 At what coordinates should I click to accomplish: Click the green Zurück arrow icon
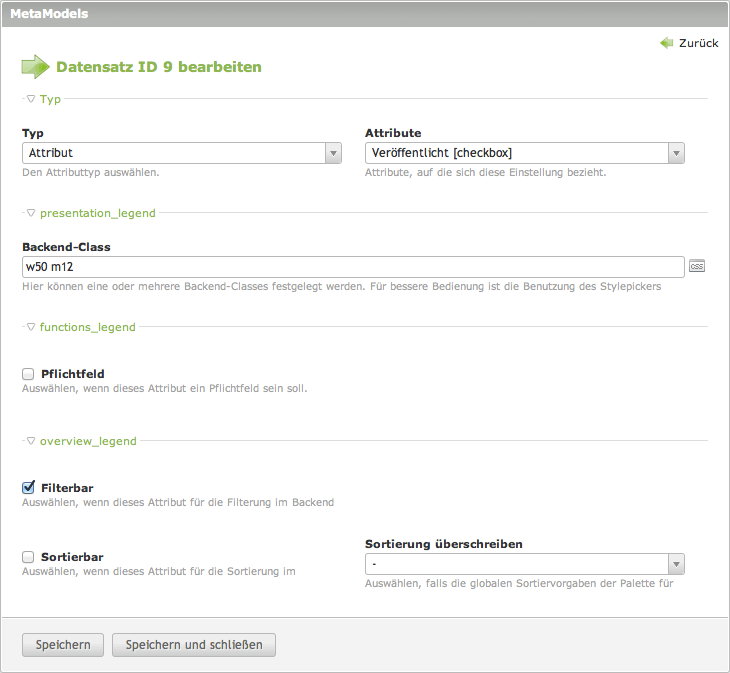tap(667, 43)
